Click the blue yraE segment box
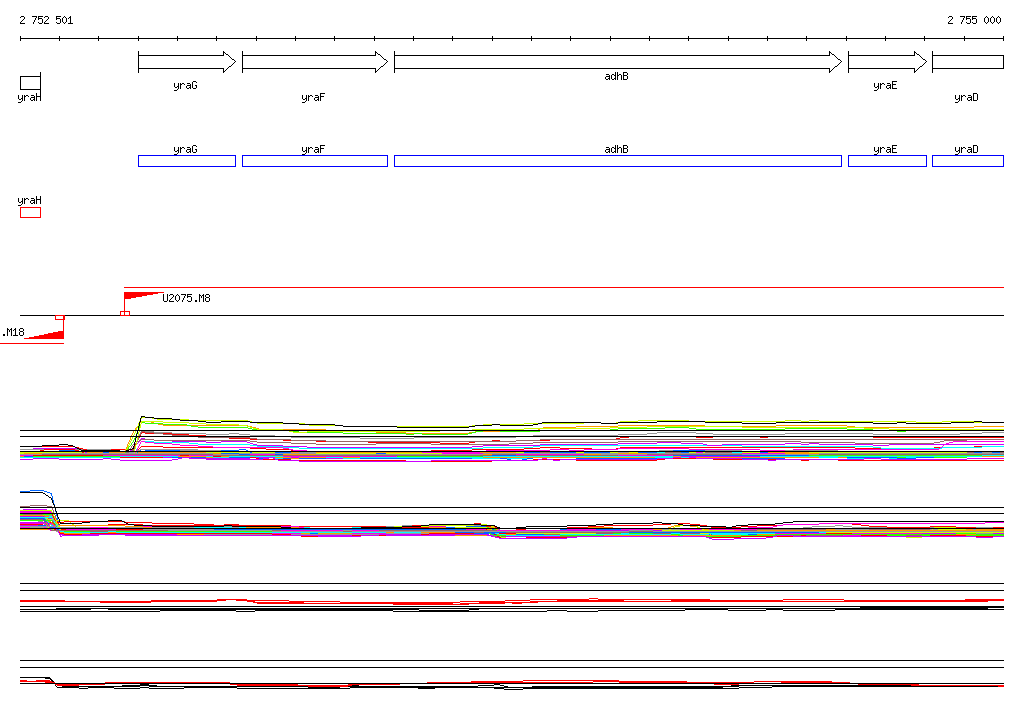The image size is (1024, 714). (886, 161)
